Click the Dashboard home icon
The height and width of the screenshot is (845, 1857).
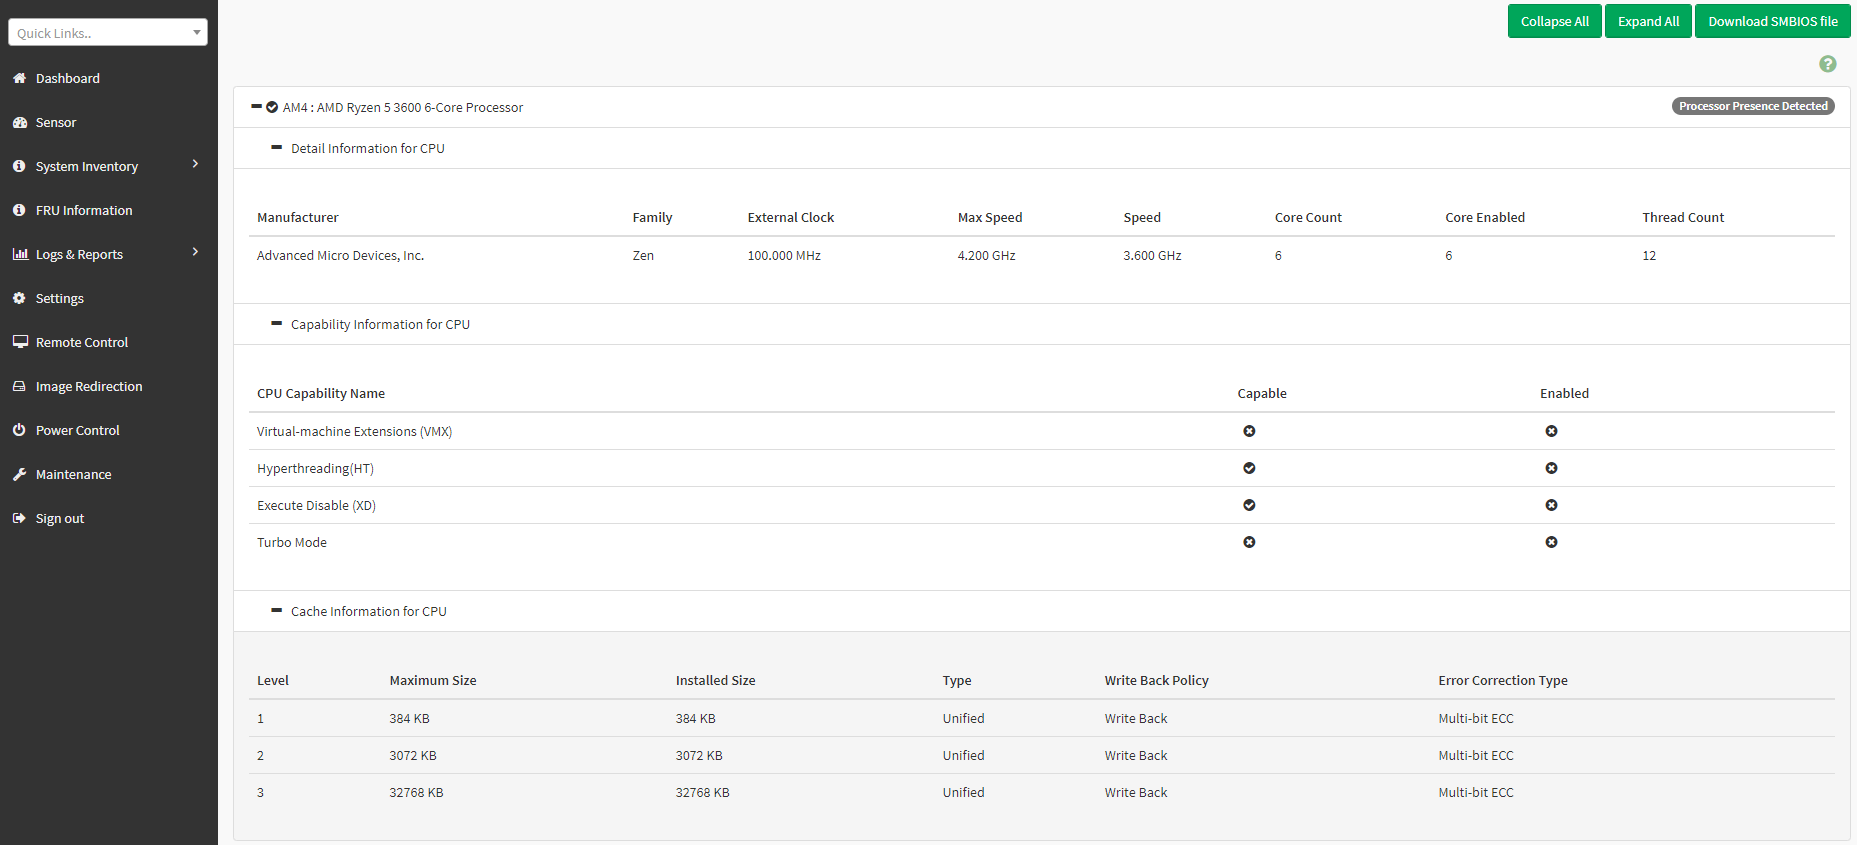click(x=19, y=78)
